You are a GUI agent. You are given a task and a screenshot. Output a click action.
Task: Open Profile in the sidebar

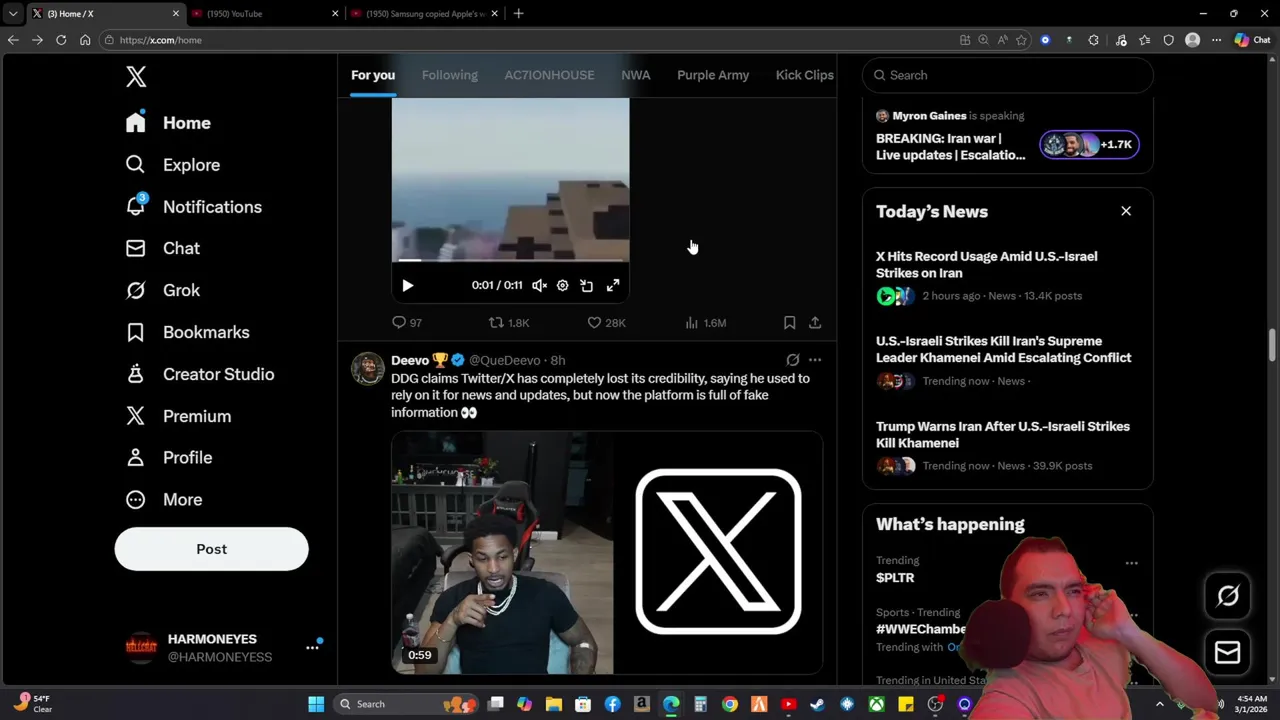(170, 457)
